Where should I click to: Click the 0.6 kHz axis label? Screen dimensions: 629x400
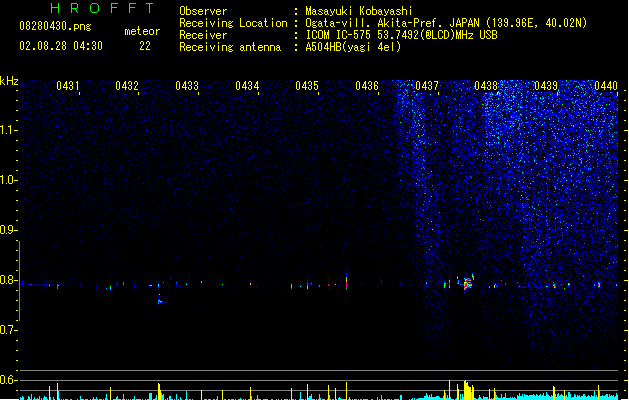8,380
